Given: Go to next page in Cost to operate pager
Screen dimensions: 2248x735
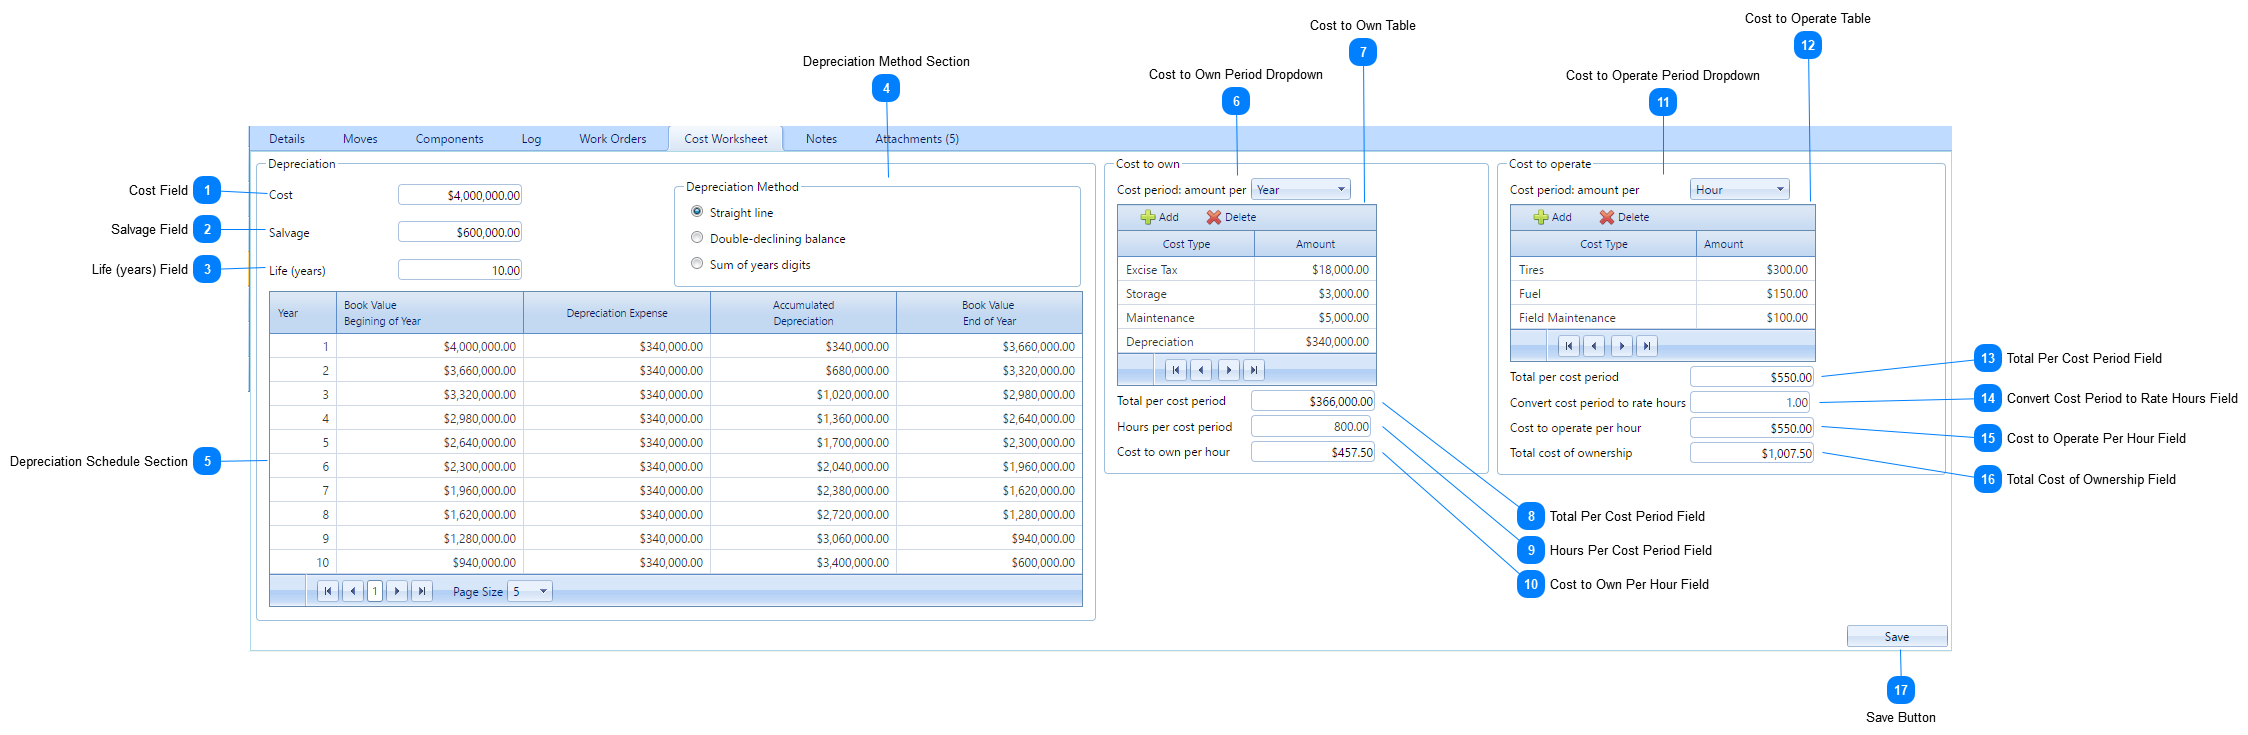Looking at the screenshot, I should point(1622,346).
